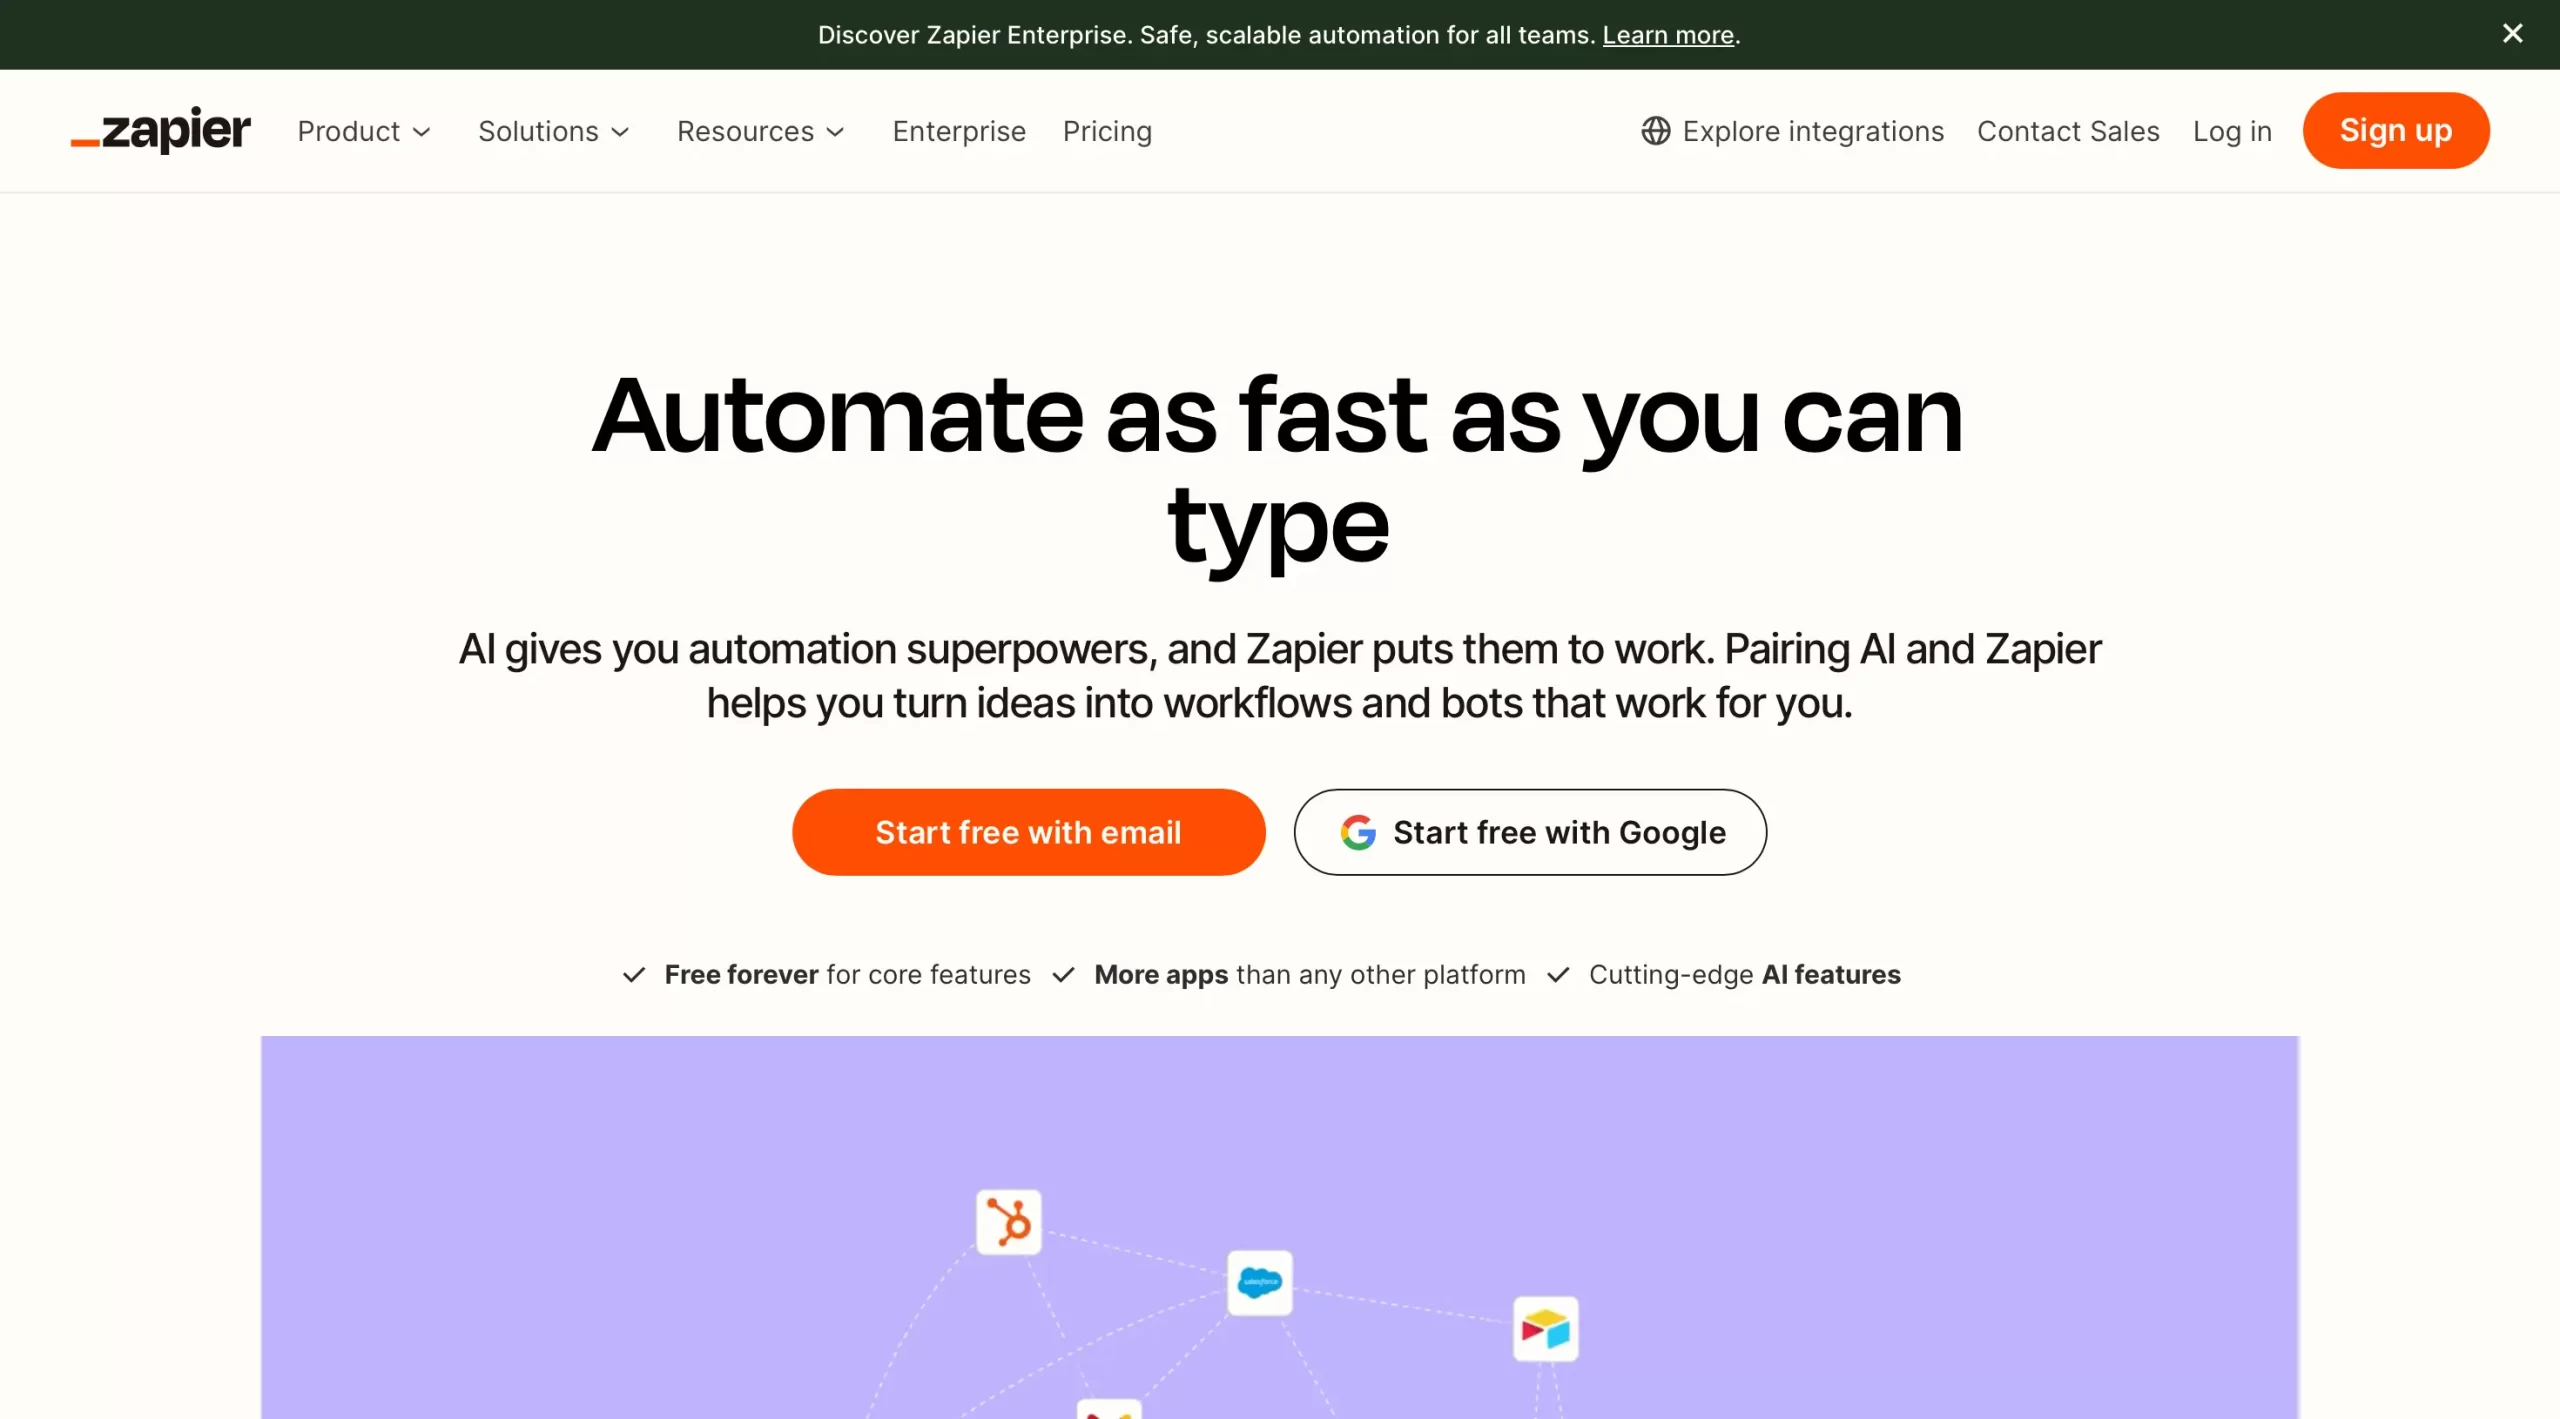This screenshot has width=2560, height=1419.
Task: Click the HubSpot integration icon
Action: 1008,1222
